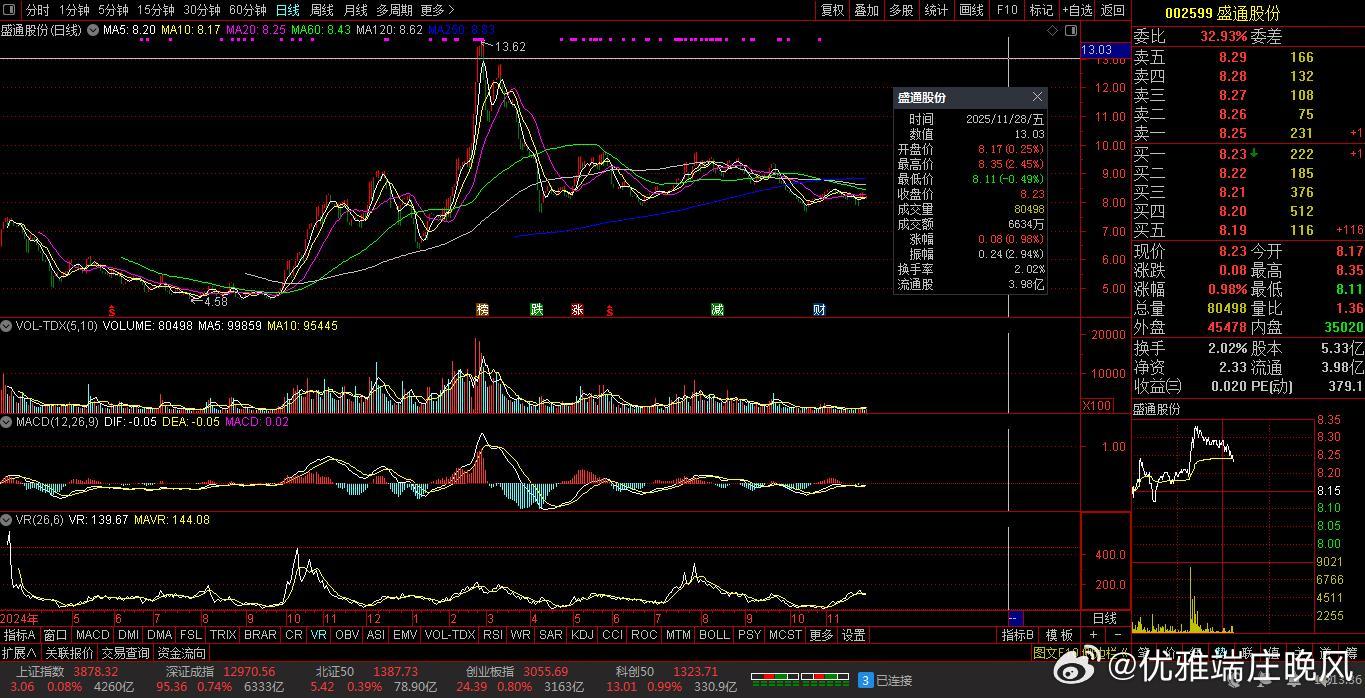Activate the 画线 drawing tool
Screen dimensions: 1365x698
(x=971, y=10)
